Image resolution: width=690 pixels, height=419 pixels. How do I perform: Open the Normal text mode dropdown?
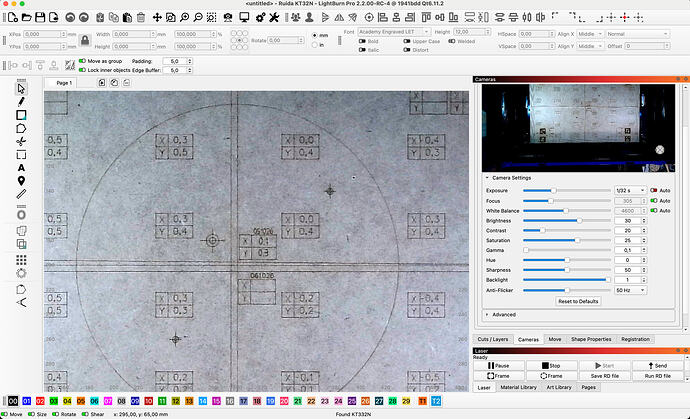point(638,34)
